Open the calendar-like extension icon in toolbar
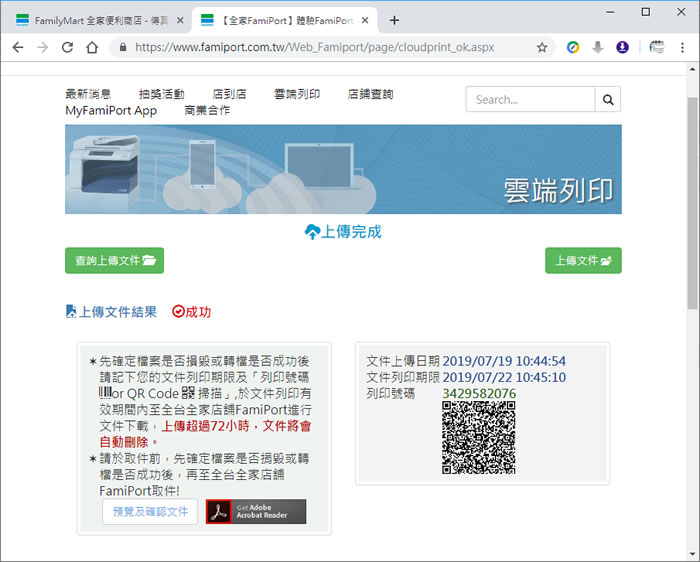 pos(657,47)
